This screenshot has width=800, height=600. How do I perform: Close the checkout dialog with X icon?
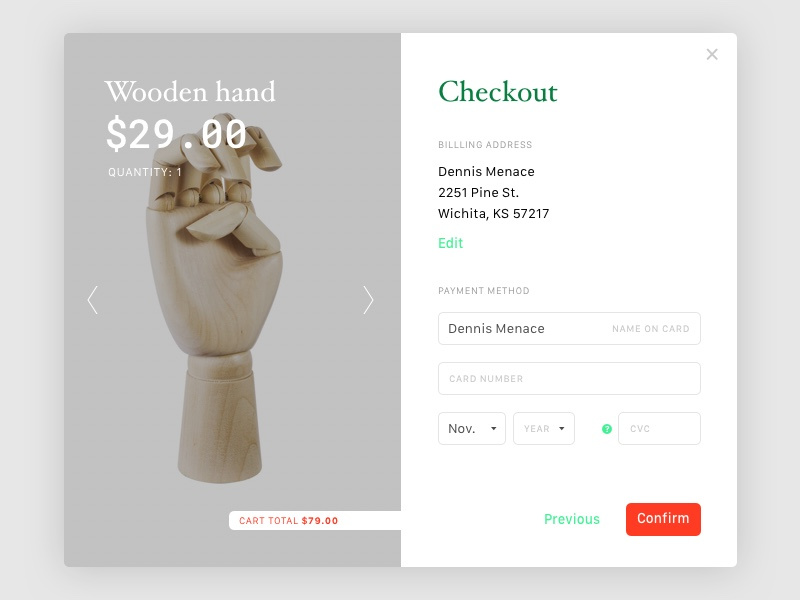click(x=712, y=54)
